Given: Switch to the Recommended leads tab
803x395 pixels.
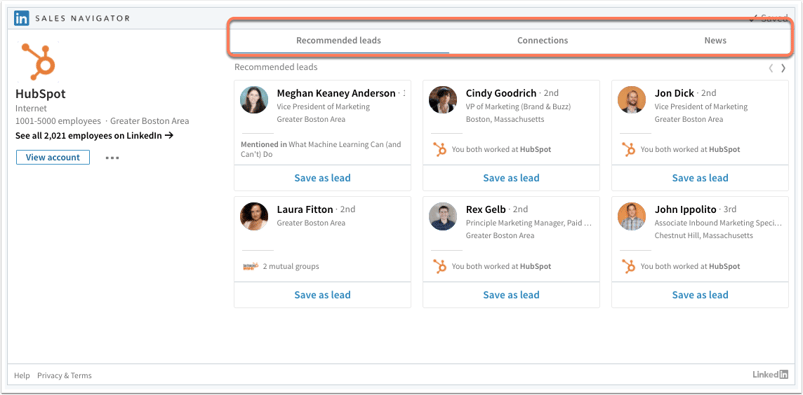Looking at the screenshot, I should point(339,40).
